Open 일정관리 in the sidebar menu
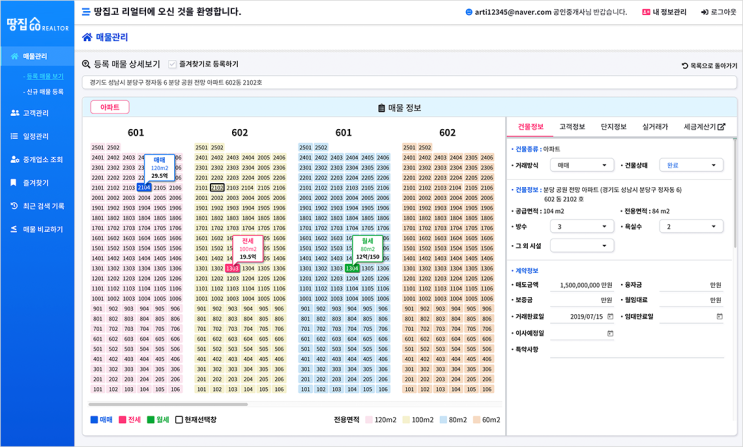The width and height of the screenshot is (743, 447). point(37,136)
